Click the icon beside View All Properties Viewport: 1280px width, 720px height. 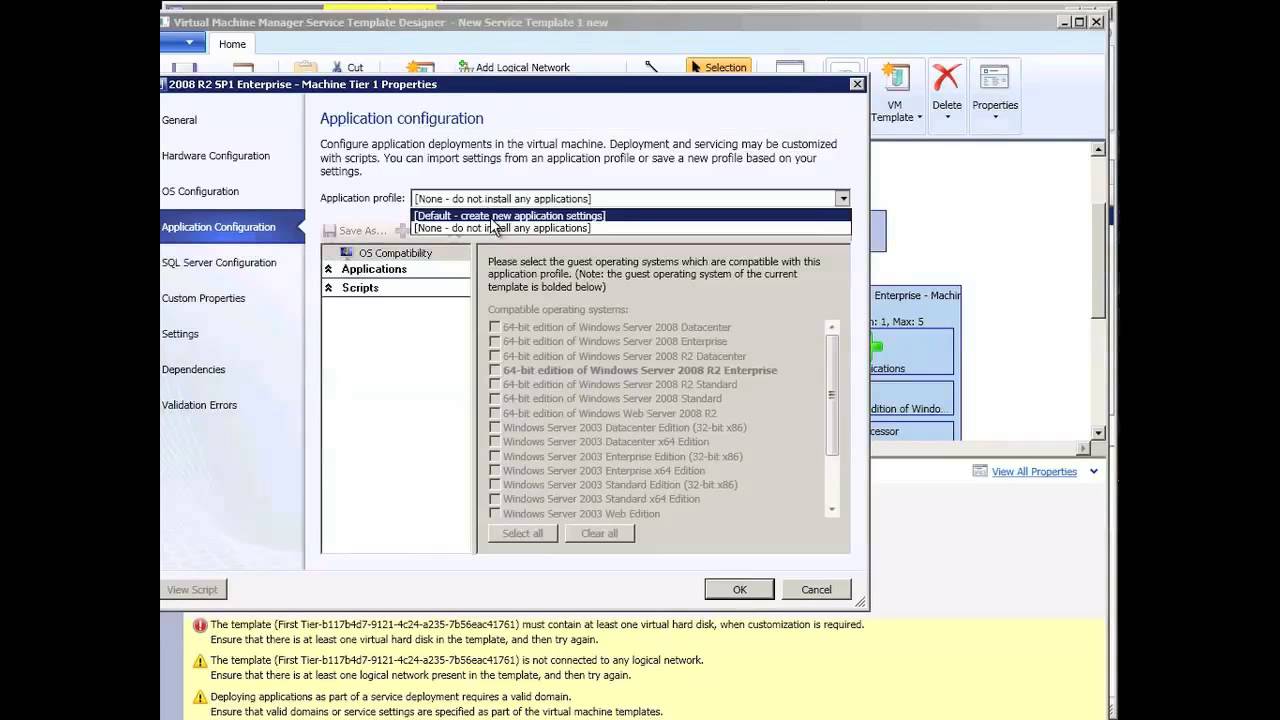980,471
